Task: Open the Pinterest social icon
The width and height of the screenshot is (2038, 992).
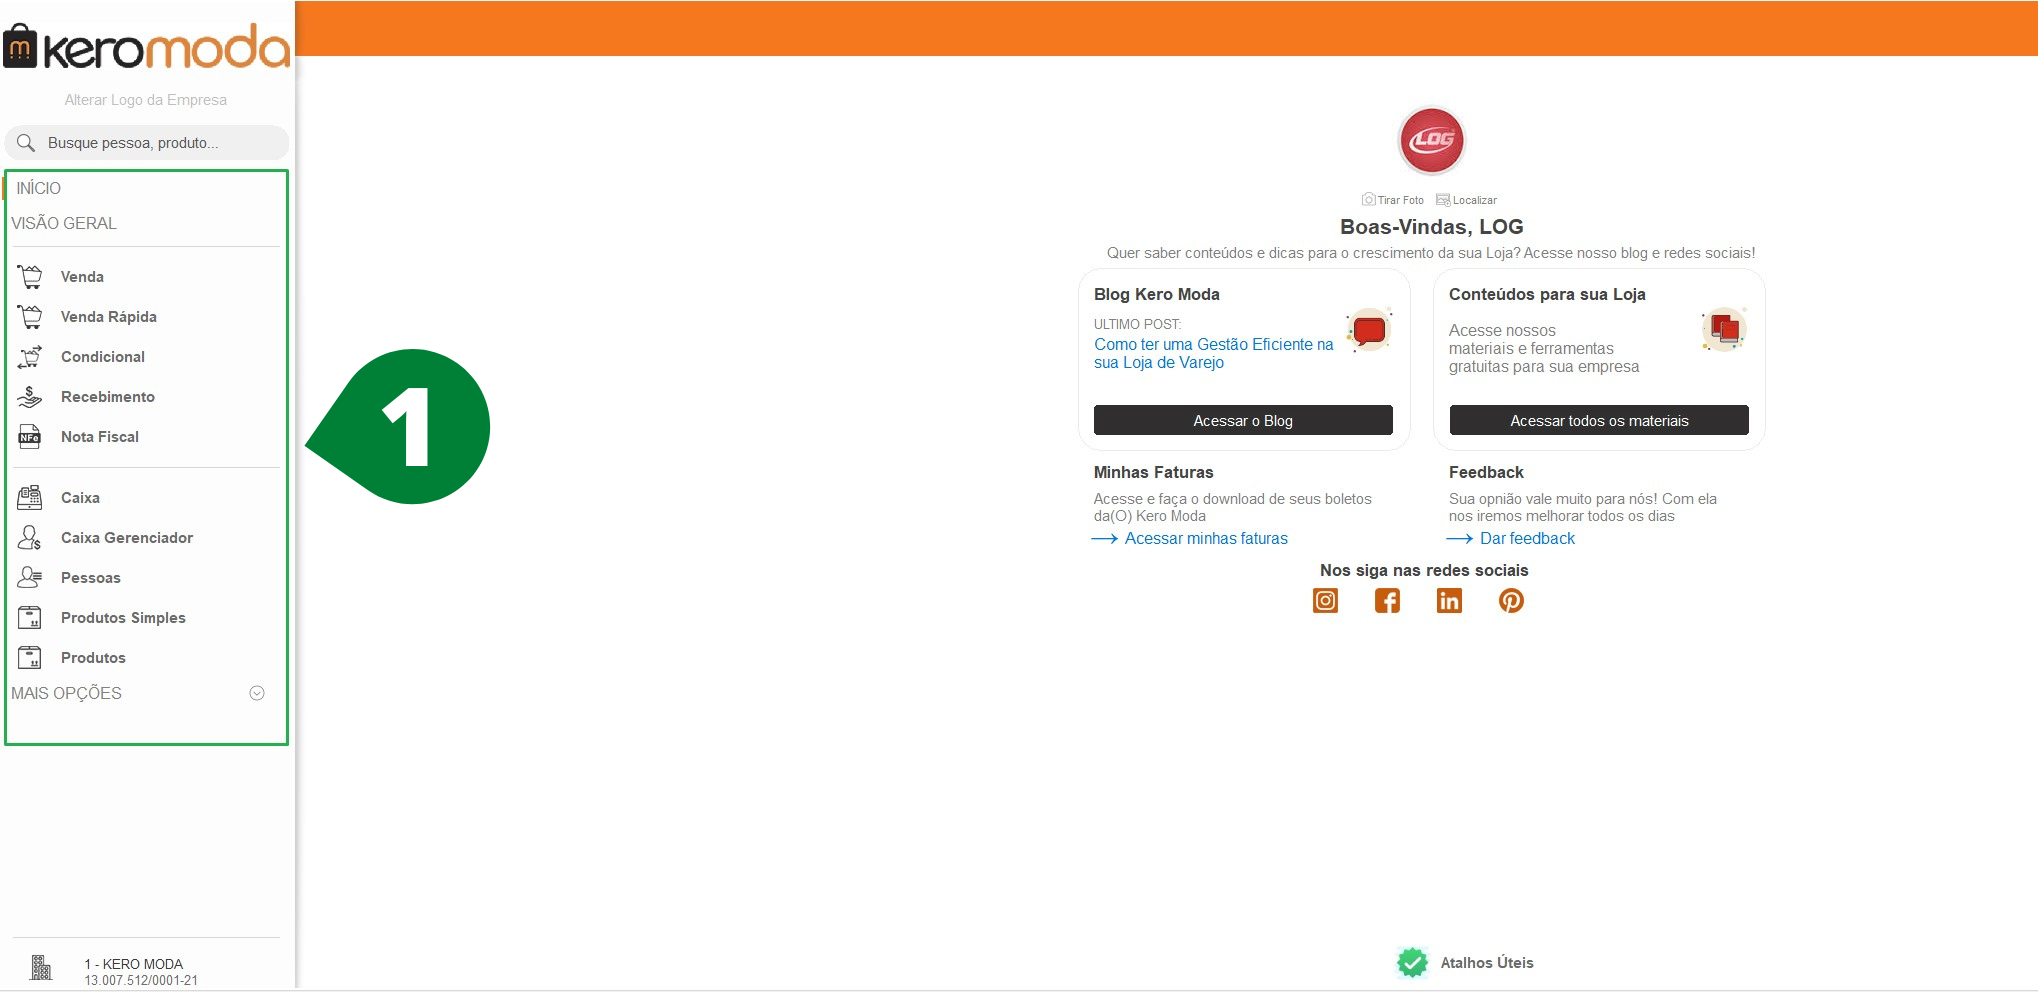Action: (x=1511, y=600)
